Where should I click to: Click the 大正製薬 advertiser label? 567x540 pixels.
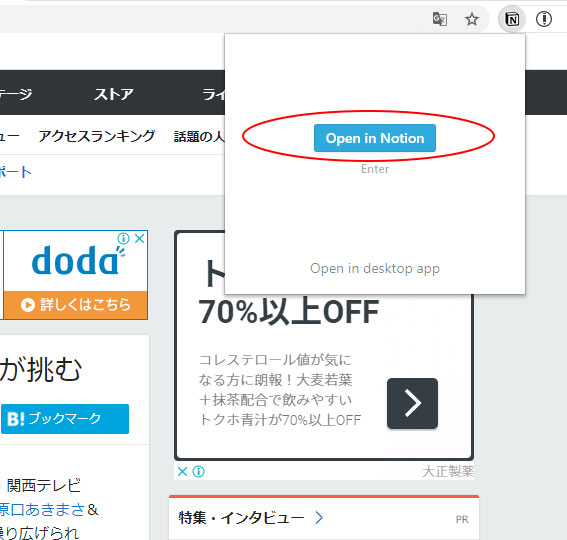click(x=448, y=471)
